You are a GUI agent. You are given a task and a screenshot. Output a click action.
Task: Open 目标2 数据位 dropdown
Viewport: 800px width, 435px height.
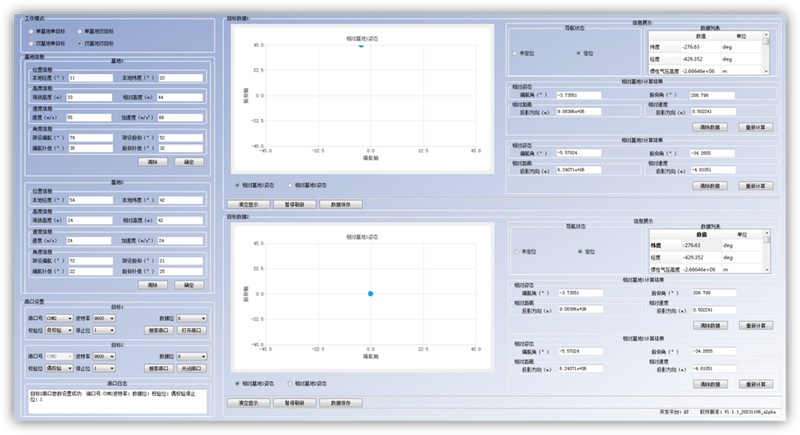click(191, 356)
